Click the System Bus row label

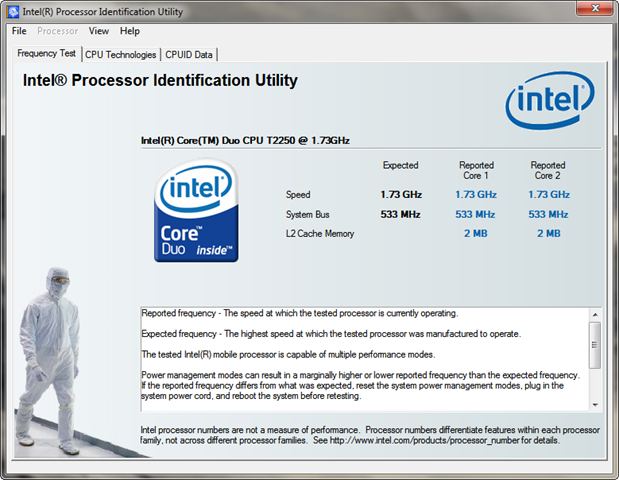click(x=308, y=214)
